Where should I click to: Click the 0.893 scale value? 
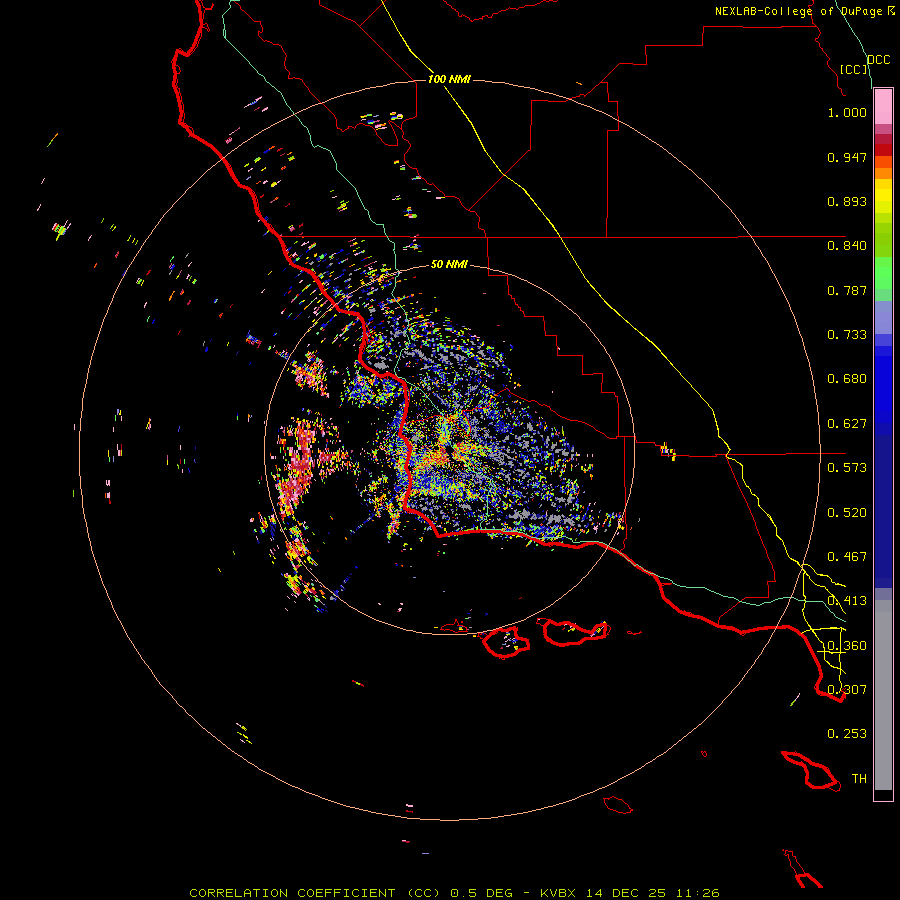[847, 201]
